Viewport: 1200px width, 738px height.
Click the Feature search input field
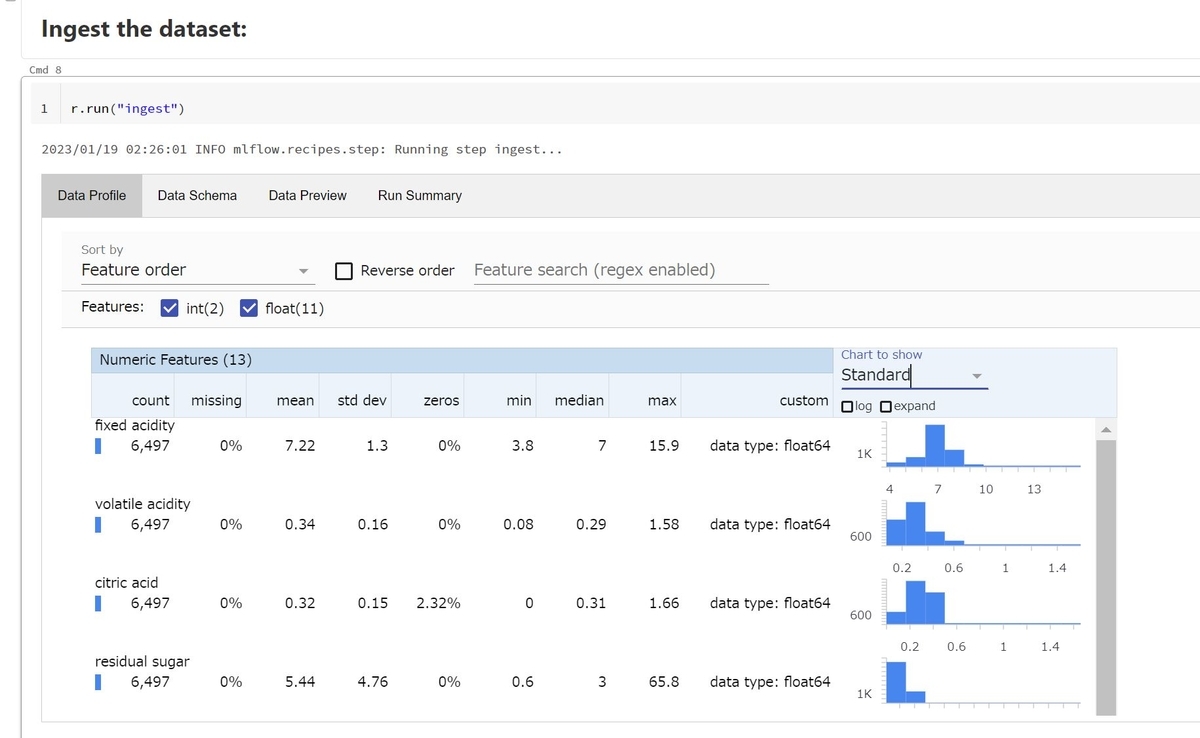(x=621, y=270)
